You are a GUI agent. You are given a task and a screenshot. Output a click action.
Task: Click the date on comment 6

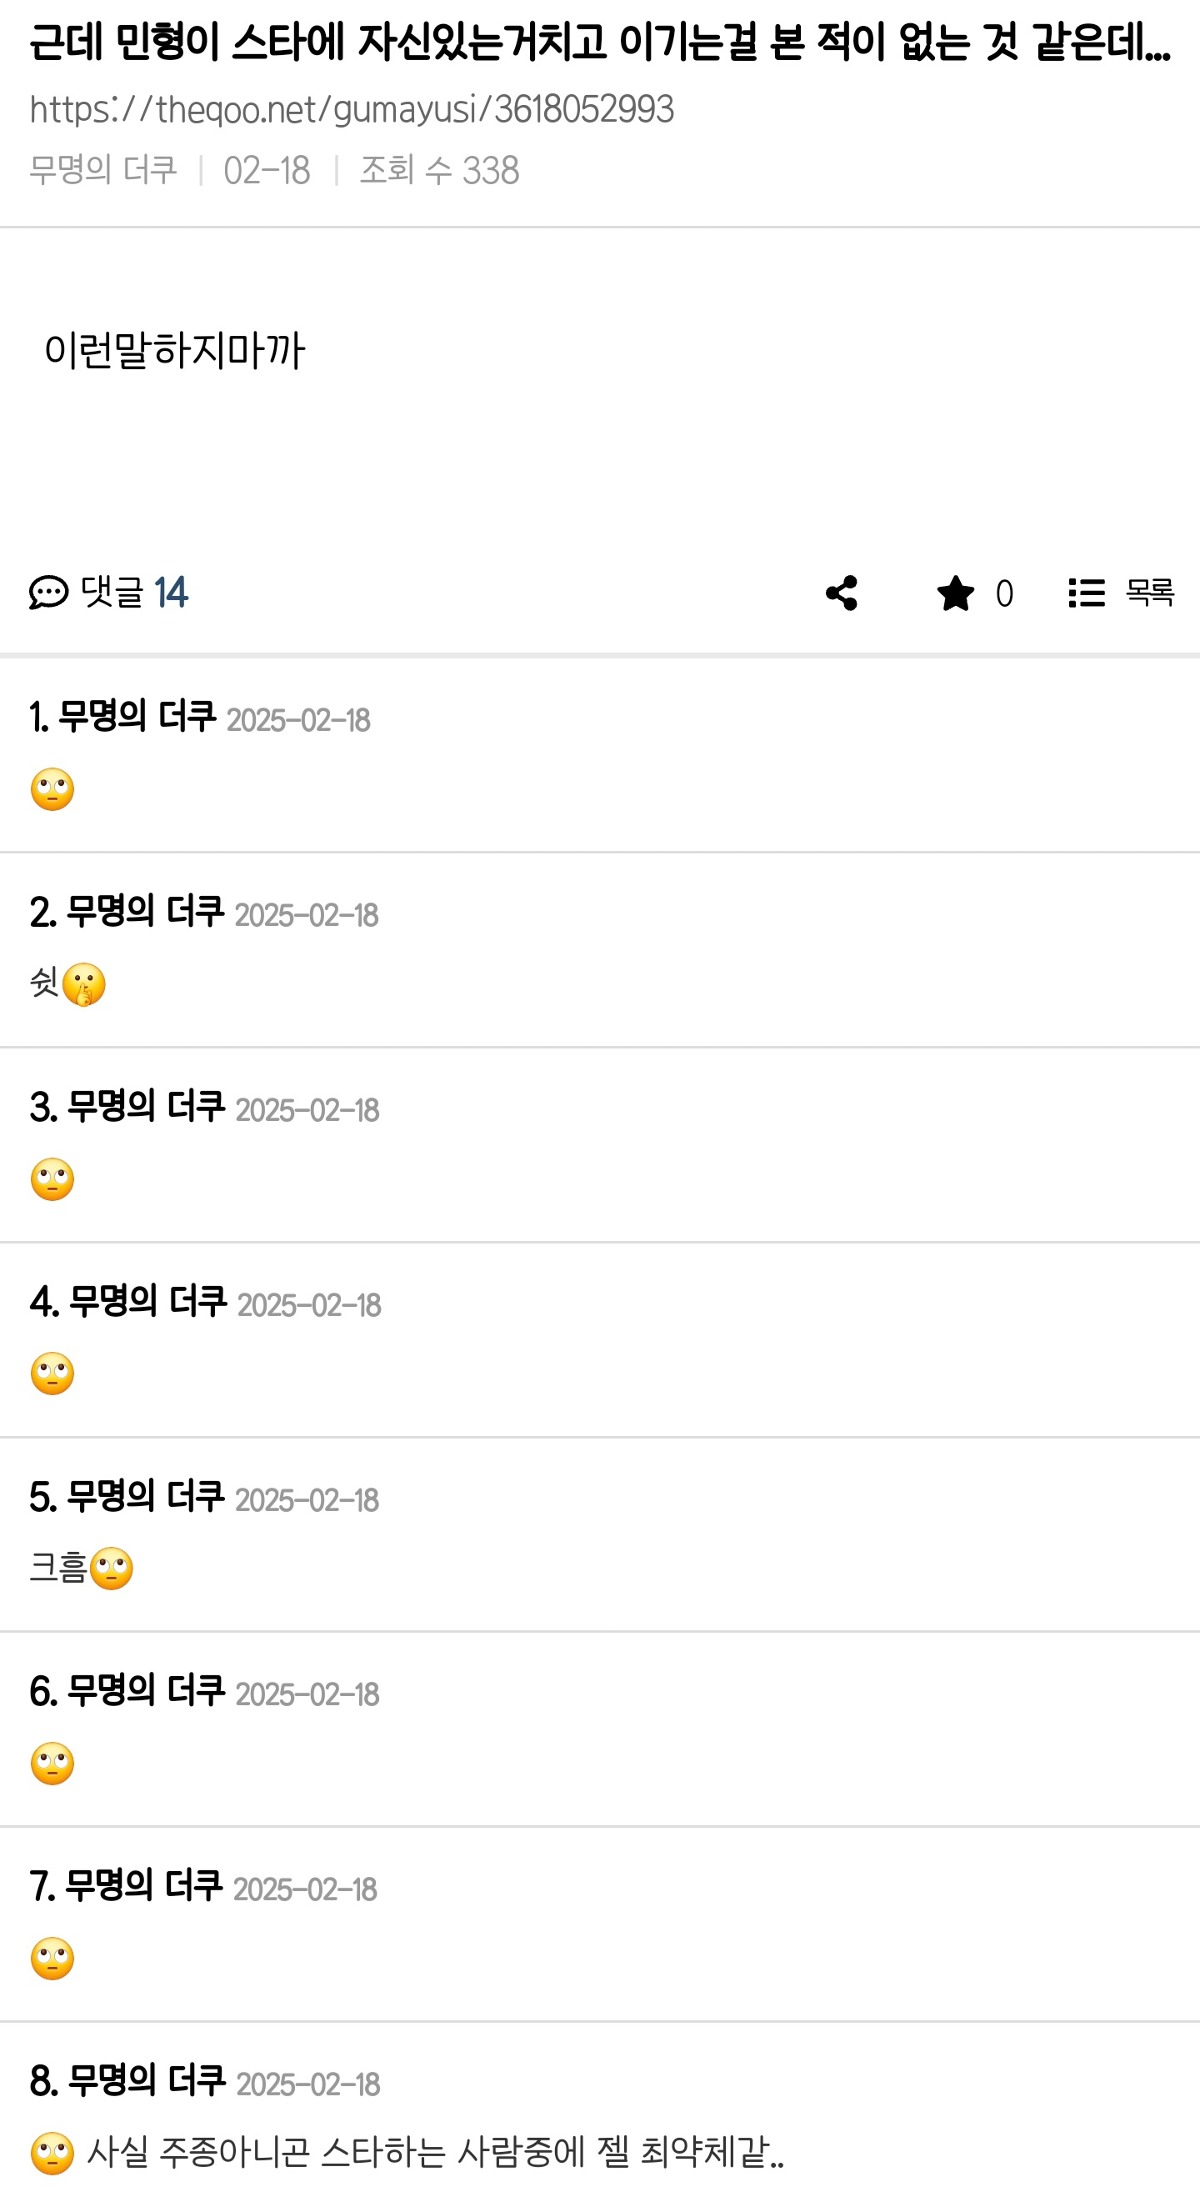pos(307,1694)
